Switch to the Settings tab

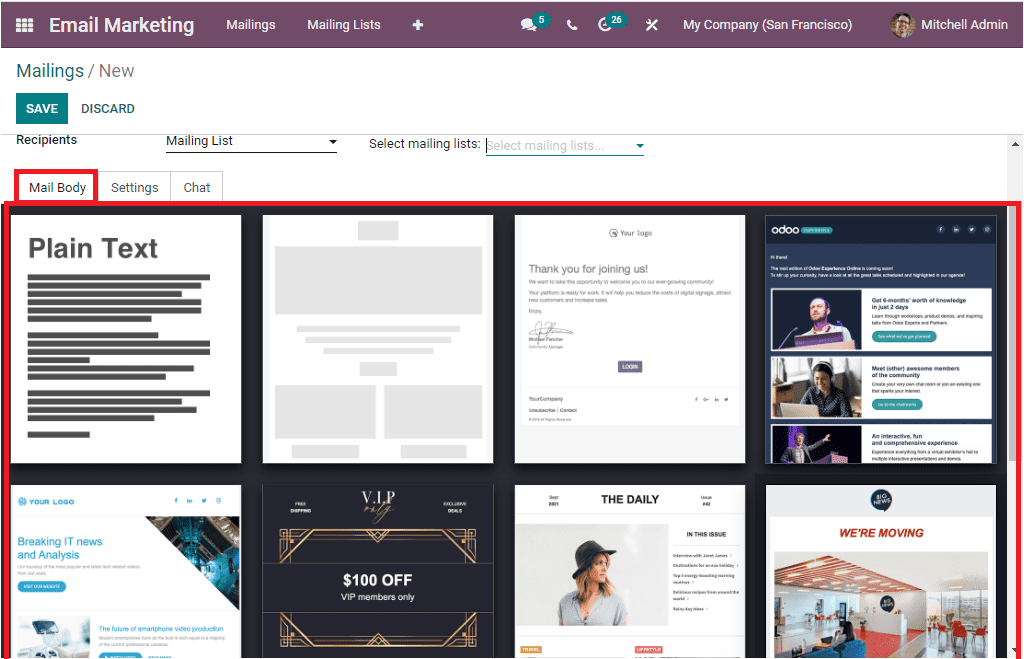click(135, 187)
